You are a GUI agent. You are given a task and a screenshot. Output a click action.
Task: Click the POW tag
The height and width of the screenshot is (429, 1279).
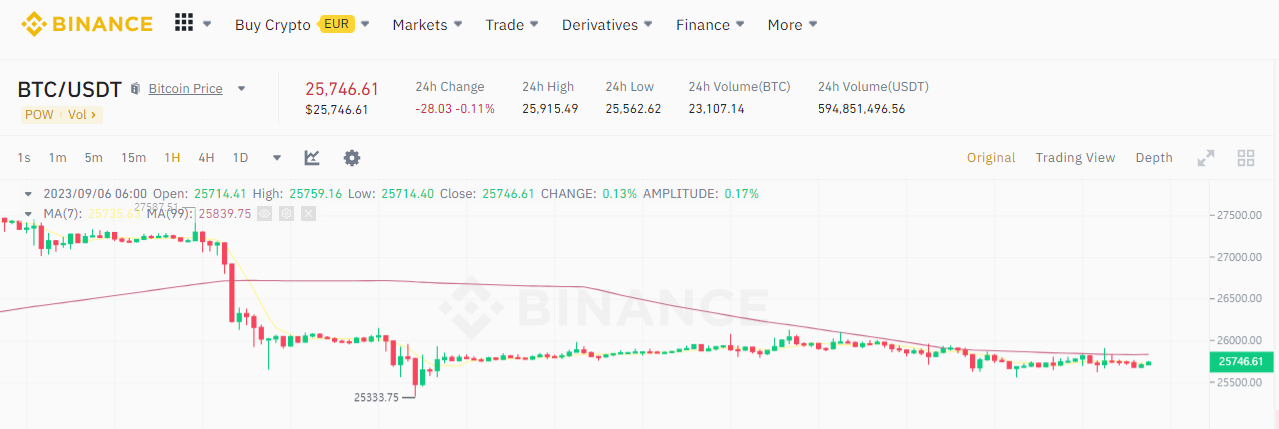[x=39, y=115]
